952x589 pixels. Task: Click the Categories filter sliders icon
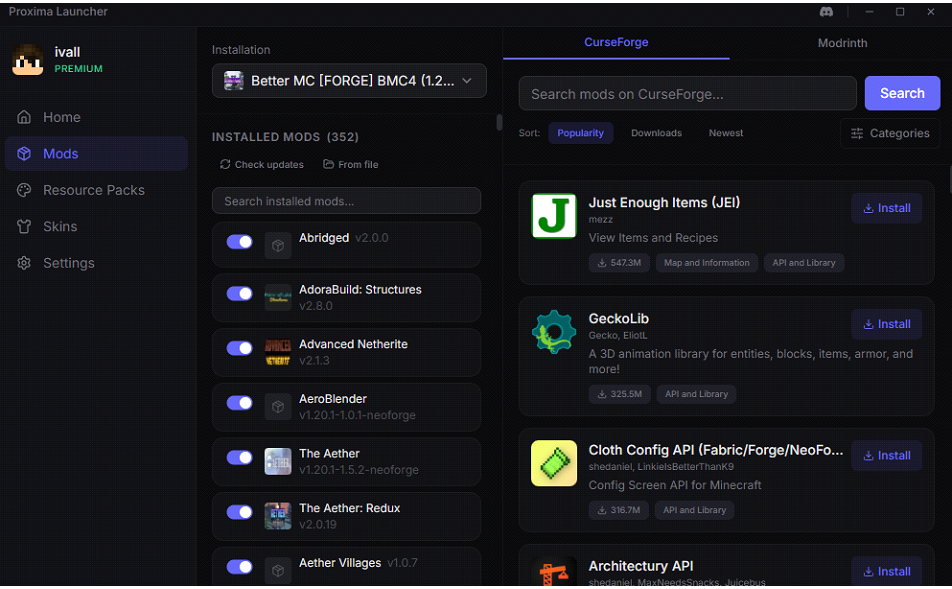point(857,133)
